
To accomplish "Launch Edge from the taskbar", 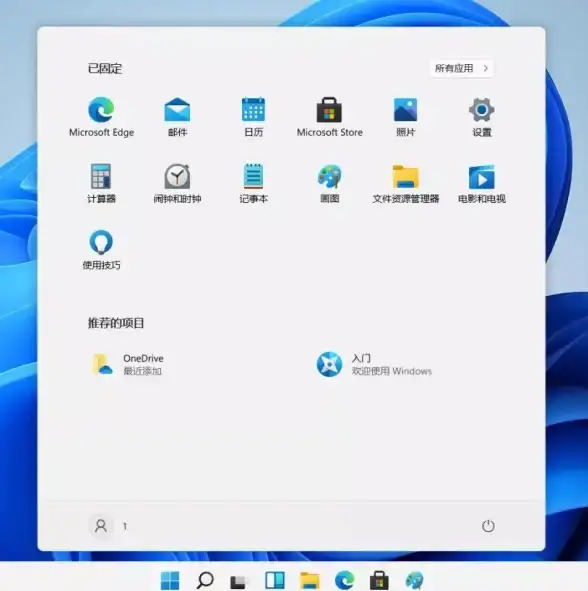I will [x=345, y=580].
